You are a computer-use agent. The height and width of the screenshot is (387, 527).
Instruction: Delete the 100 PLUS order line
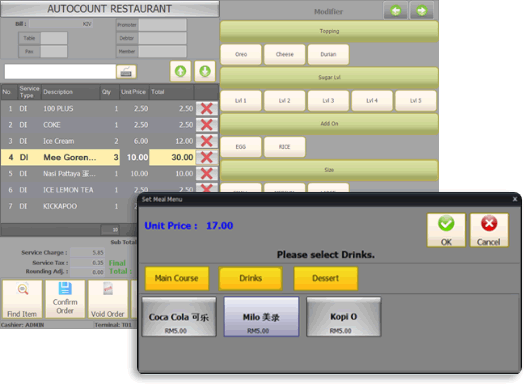click(x=206, y=109)
